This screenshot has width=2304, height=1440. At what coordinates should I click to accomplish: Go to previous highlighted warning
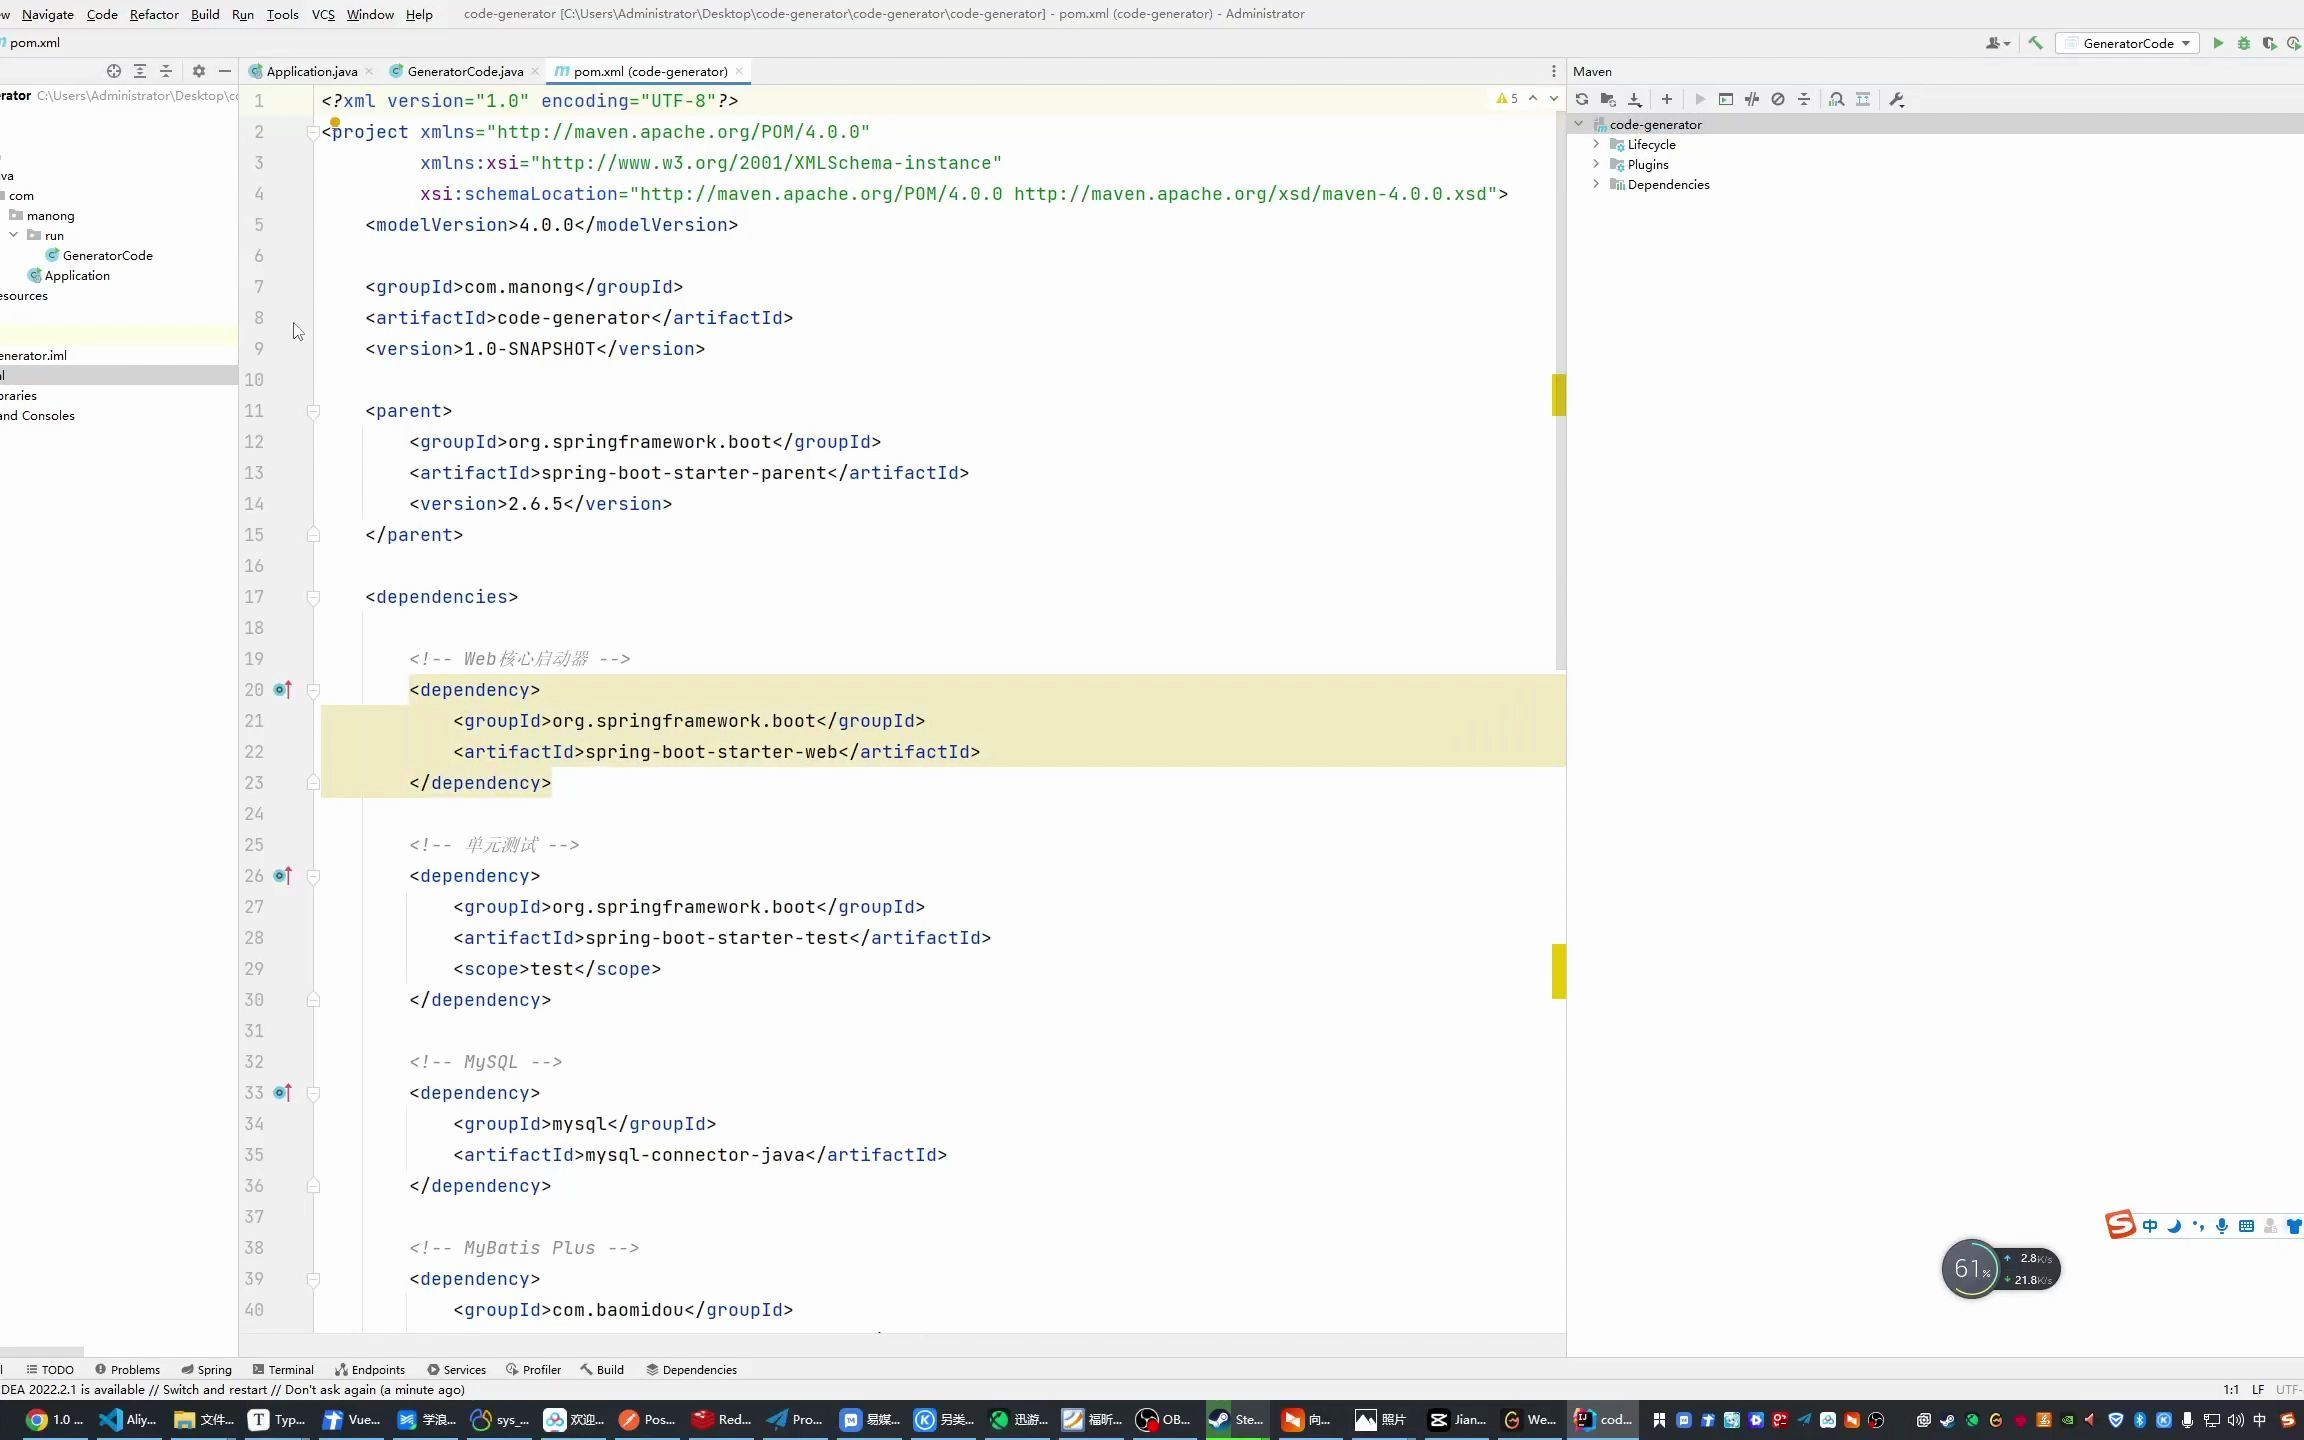click(x=1533, y=98)
